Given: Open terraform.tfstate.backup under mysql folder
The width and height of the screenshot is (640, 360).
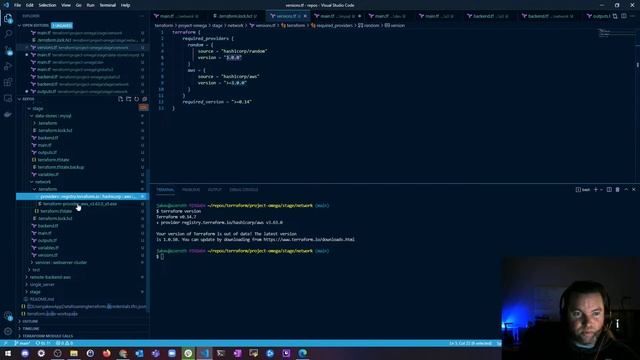Looking at the screenshot, I should [60, 167].
